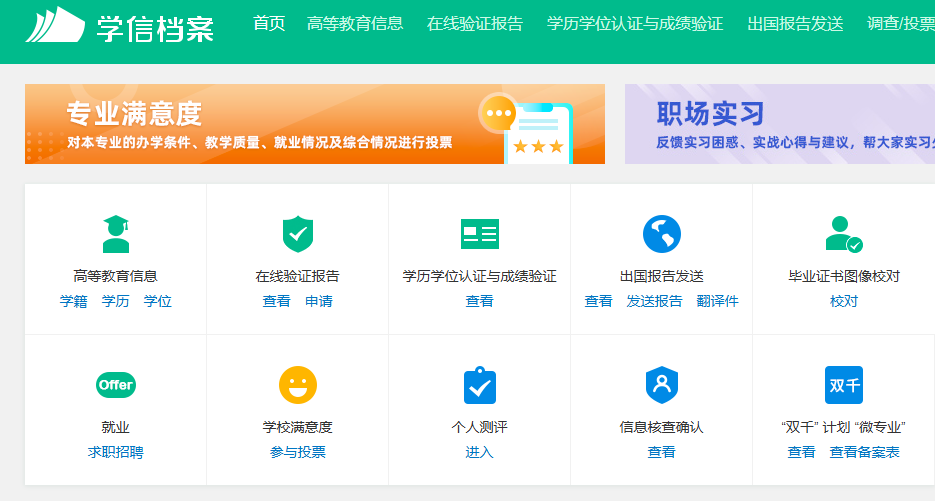Image resolution: width=935 pixels, height=501 pixels.
Task: Click 进入 under 个人测评
Action: tap(479, 452)
